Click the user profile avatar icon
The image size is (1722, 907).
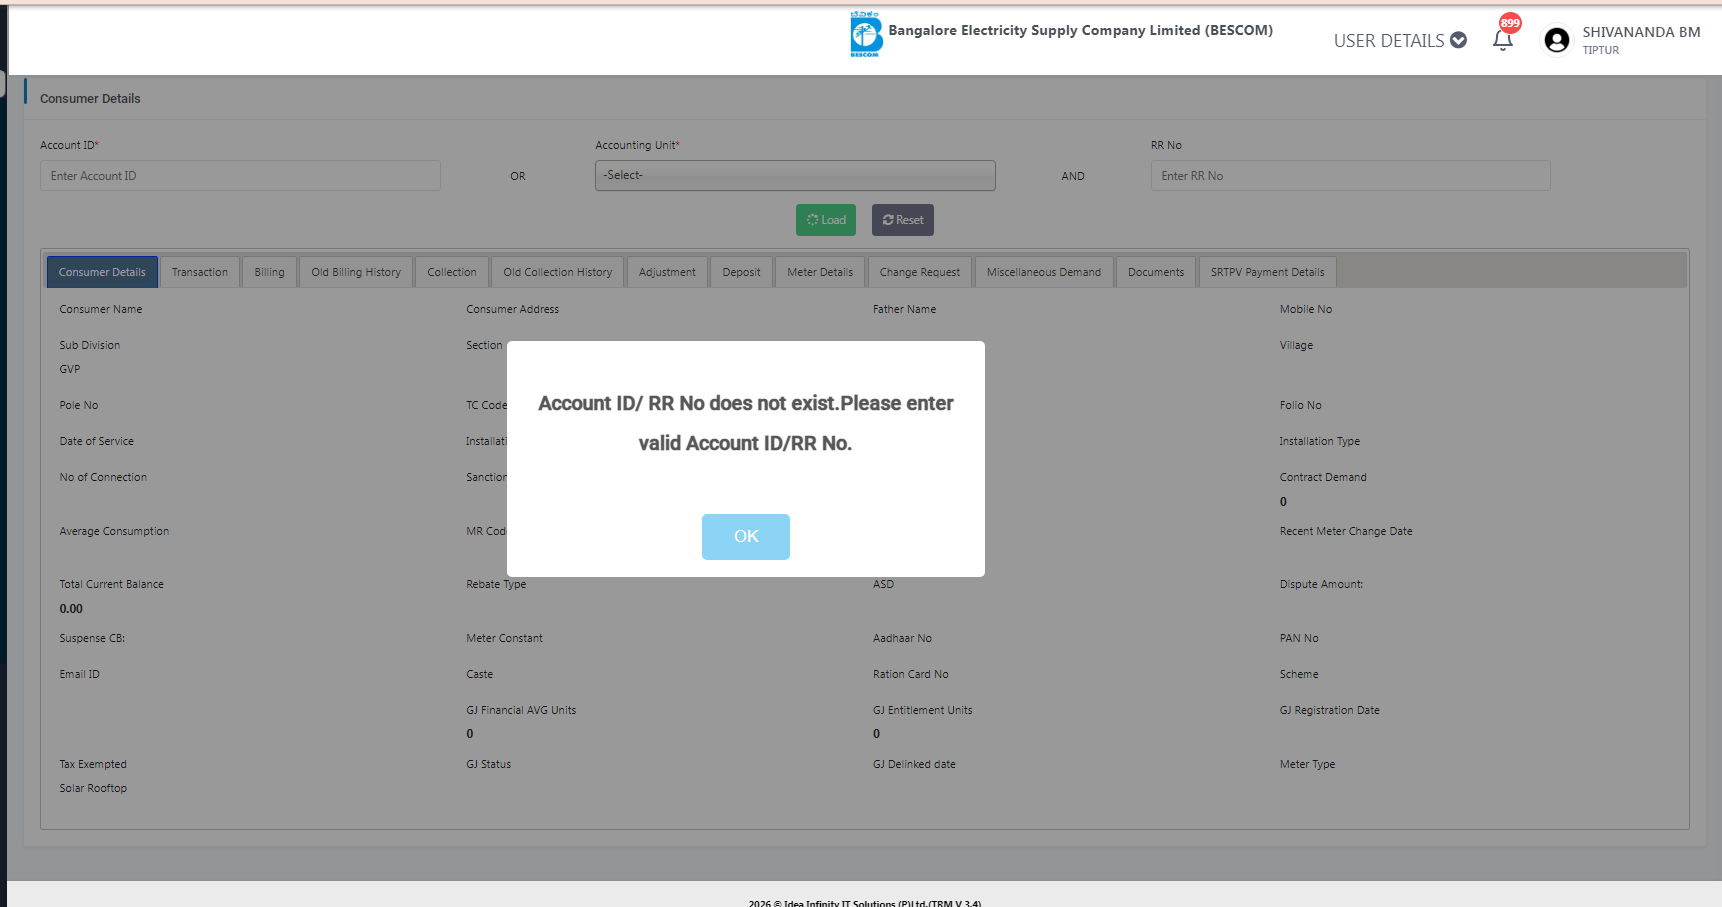pyautogui.click(x=1556, y=40)
